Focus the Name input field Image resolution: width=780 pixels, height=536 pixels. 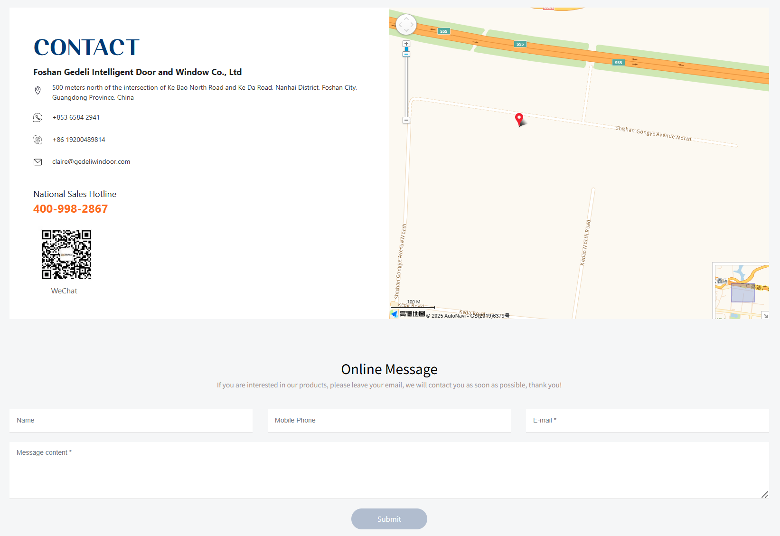click(131, 421)
